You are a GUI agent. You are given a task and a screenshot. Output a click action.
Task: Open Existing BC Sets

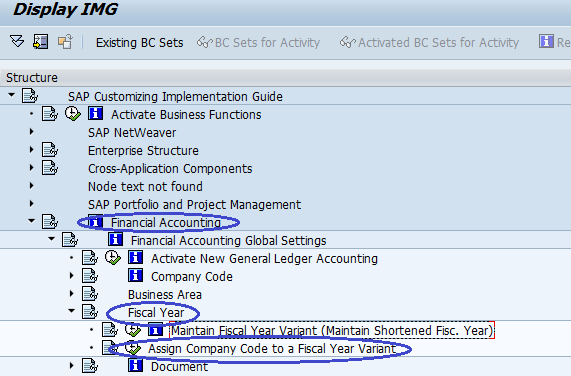click(139, 43)
